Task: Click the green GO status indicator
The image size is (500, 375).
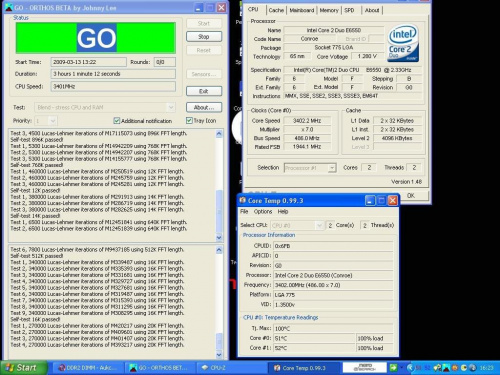Action: 96,38
